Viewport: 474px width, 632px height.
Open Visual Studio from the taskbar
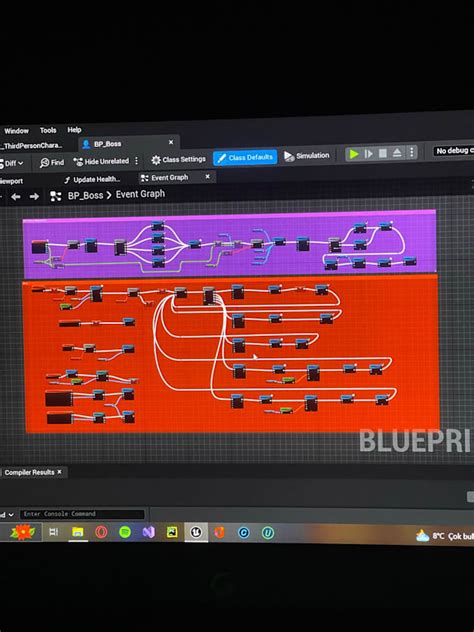(148, 532)
